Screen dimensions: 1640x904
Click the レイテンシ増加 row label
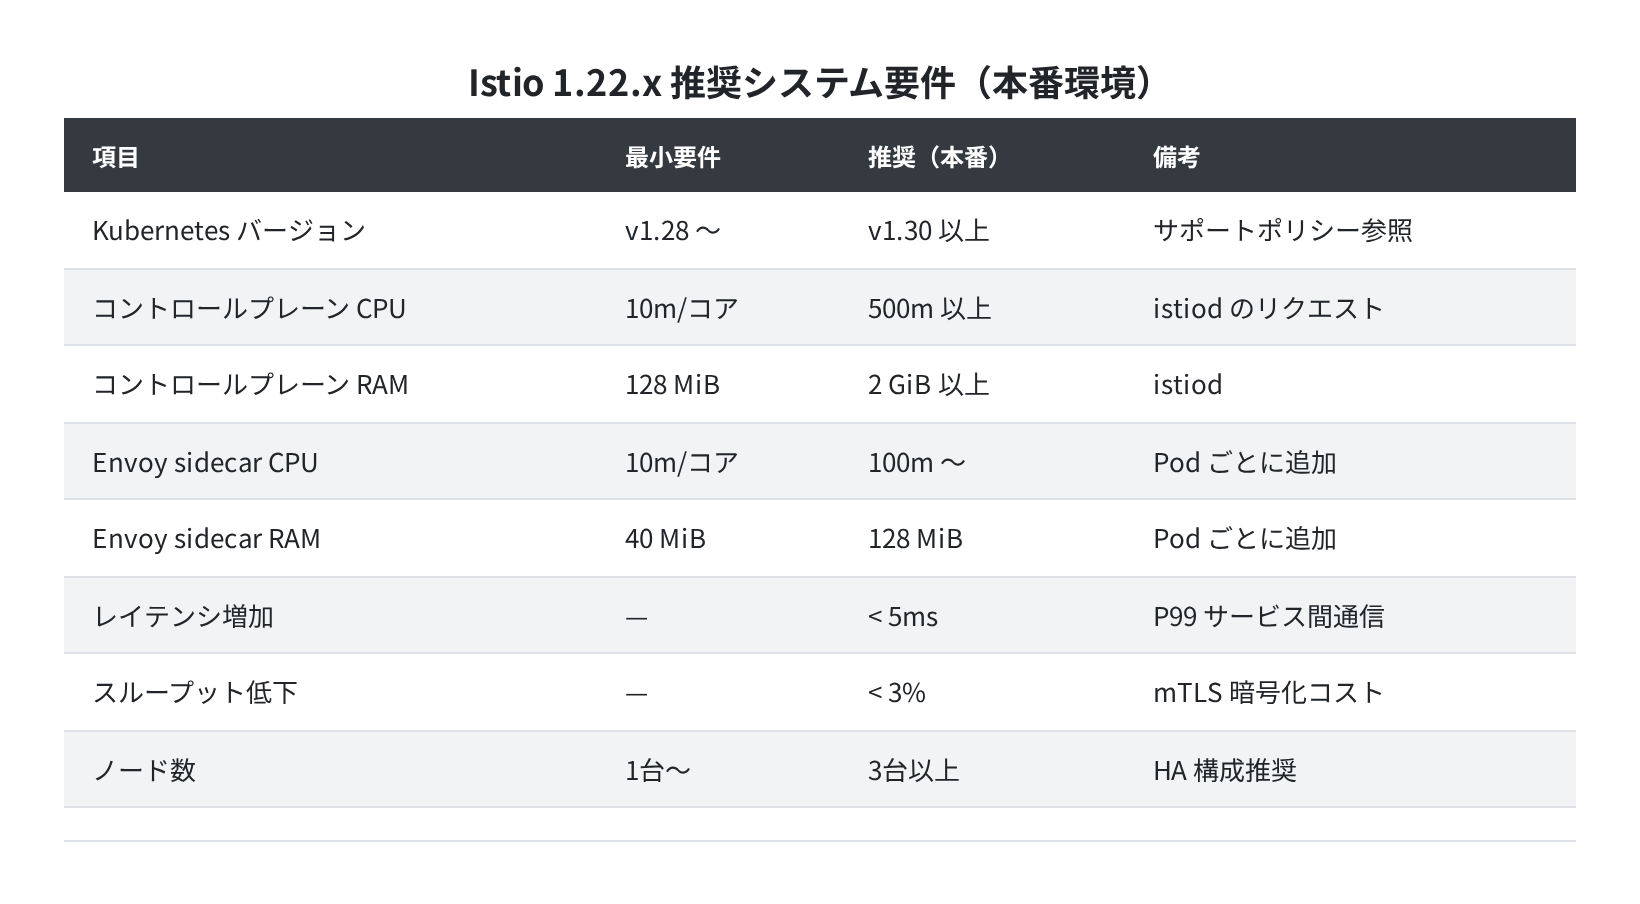point(183,616)
